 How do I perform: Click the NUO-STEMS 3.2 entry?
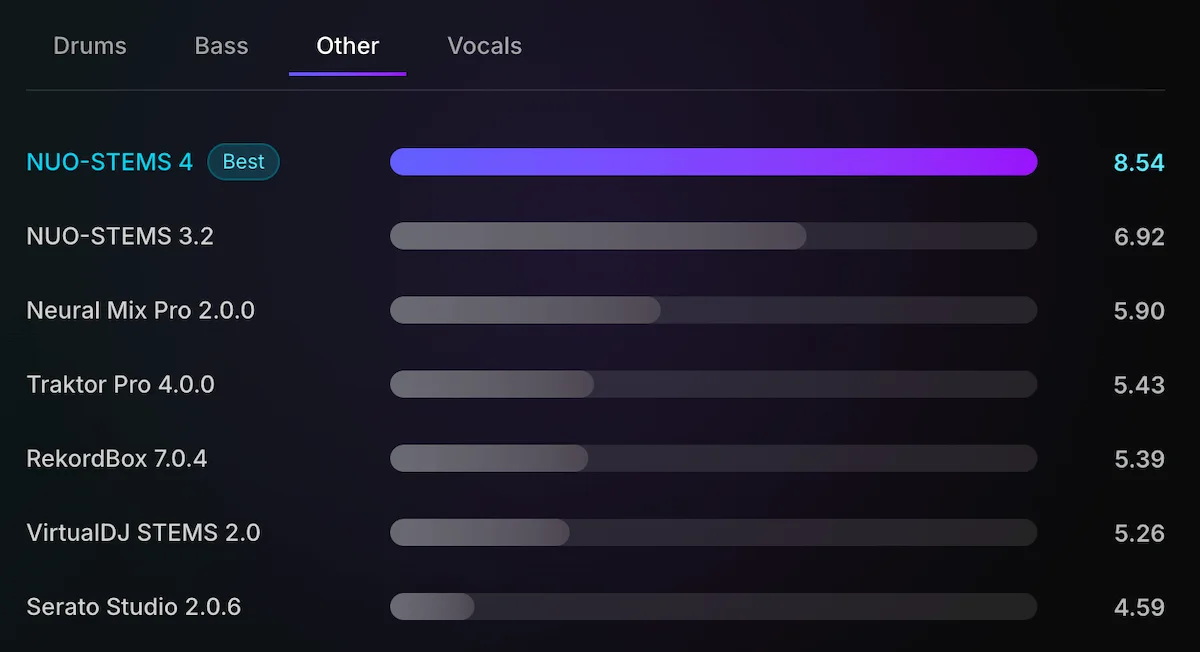(119, 236)
